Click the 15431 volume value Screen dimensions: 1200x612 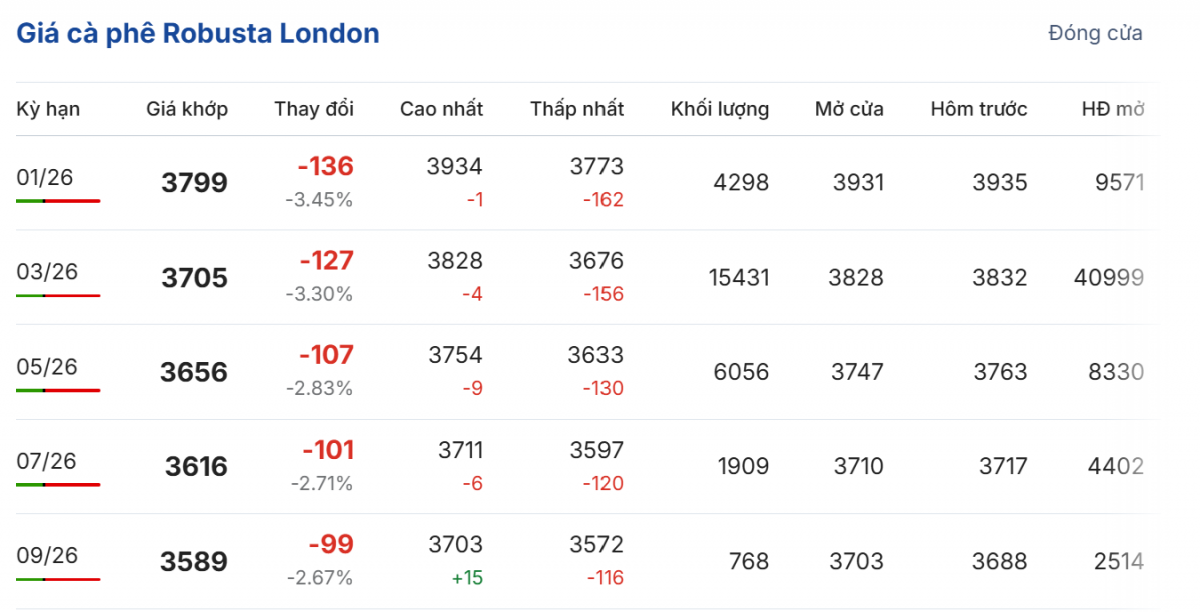pyautogui.click(x=739, y=277)
